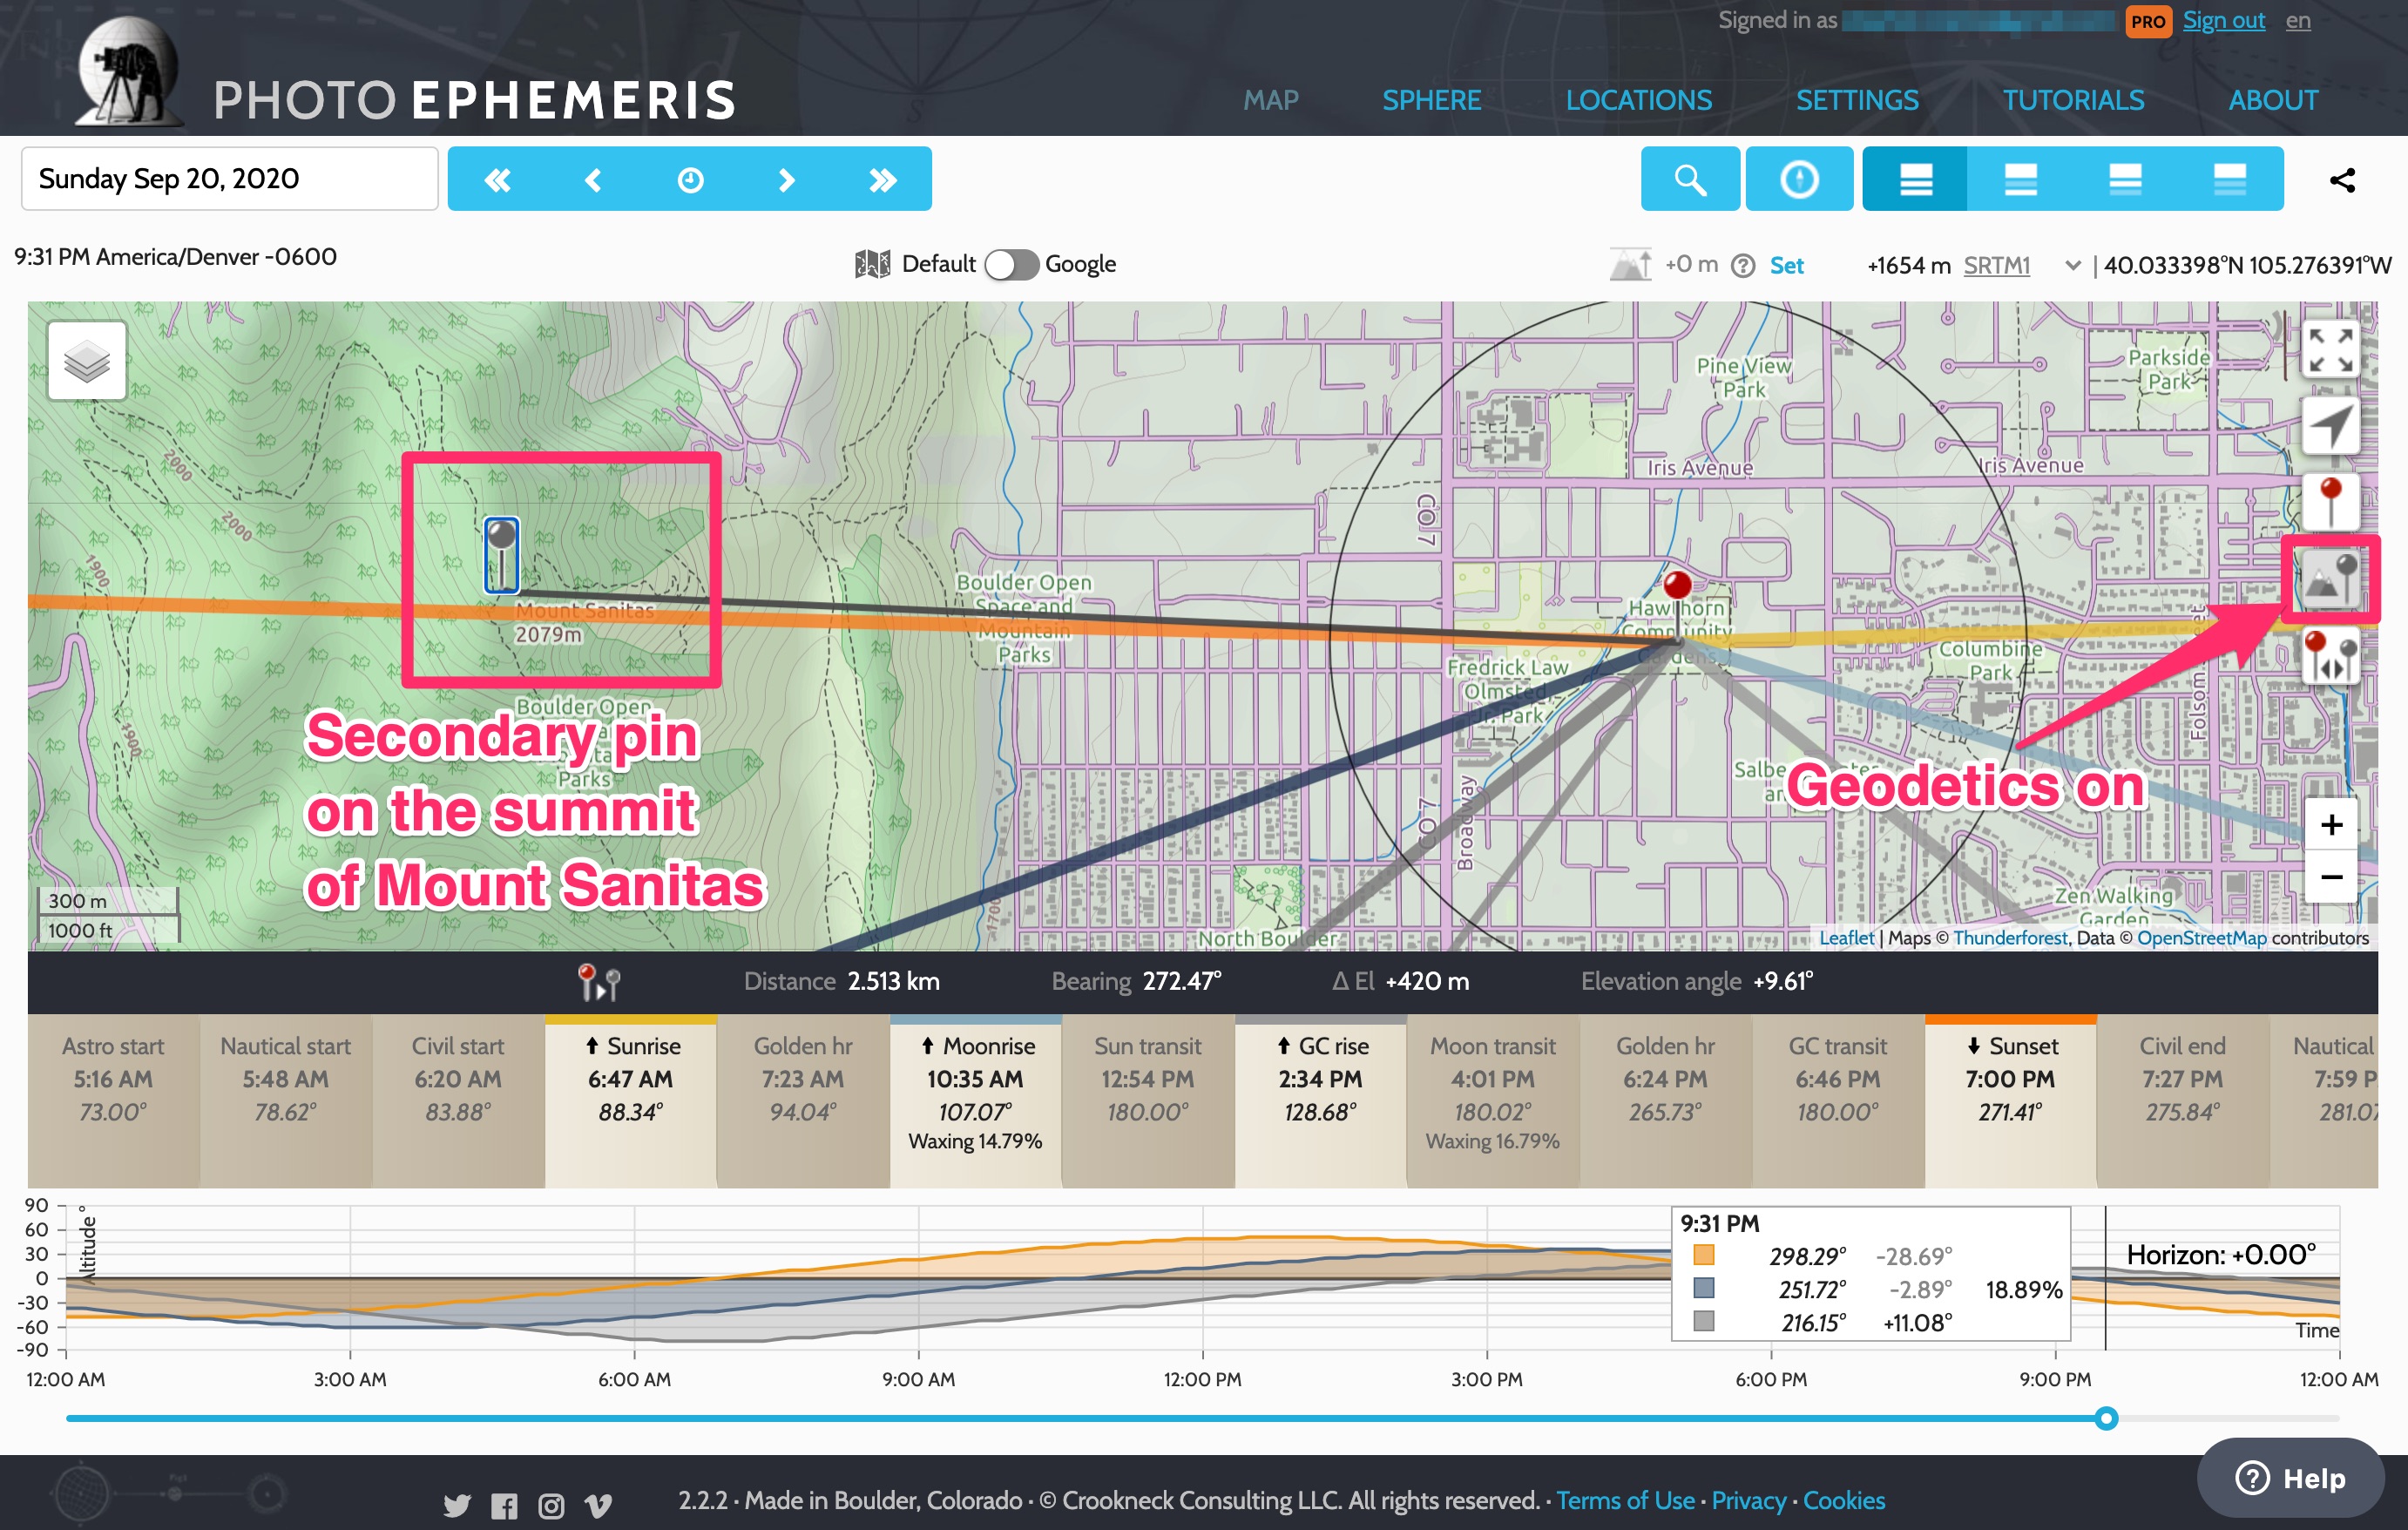Open the Twitter footer icon

click(457, 1504)
